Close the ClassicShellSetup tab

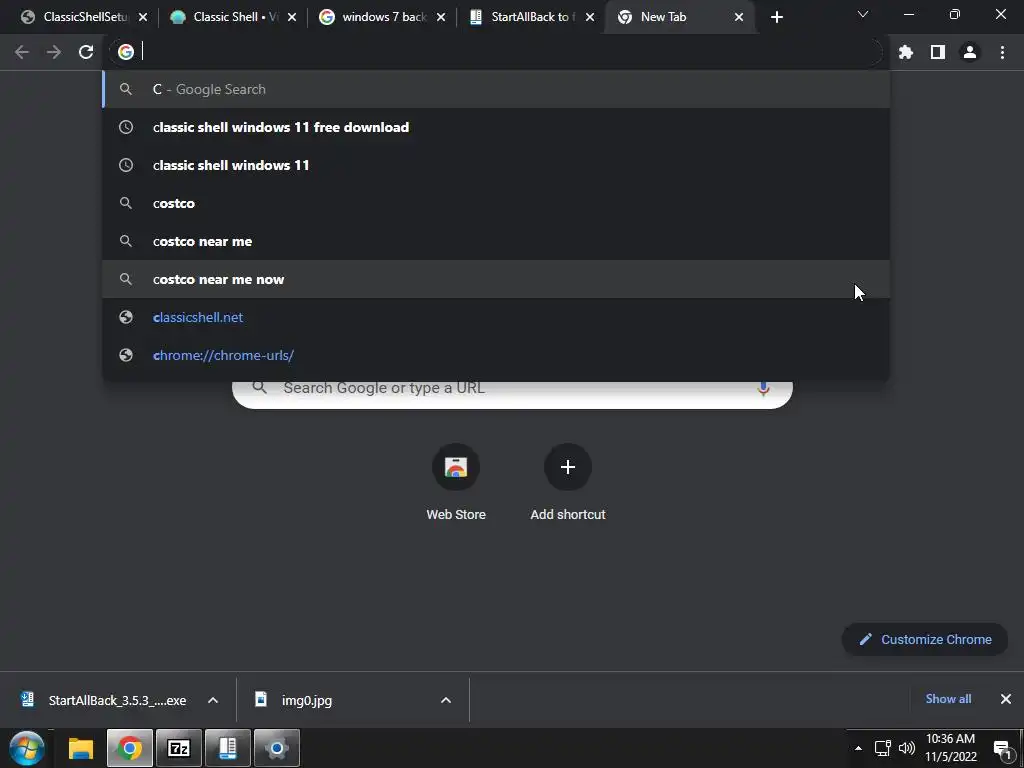143,18
